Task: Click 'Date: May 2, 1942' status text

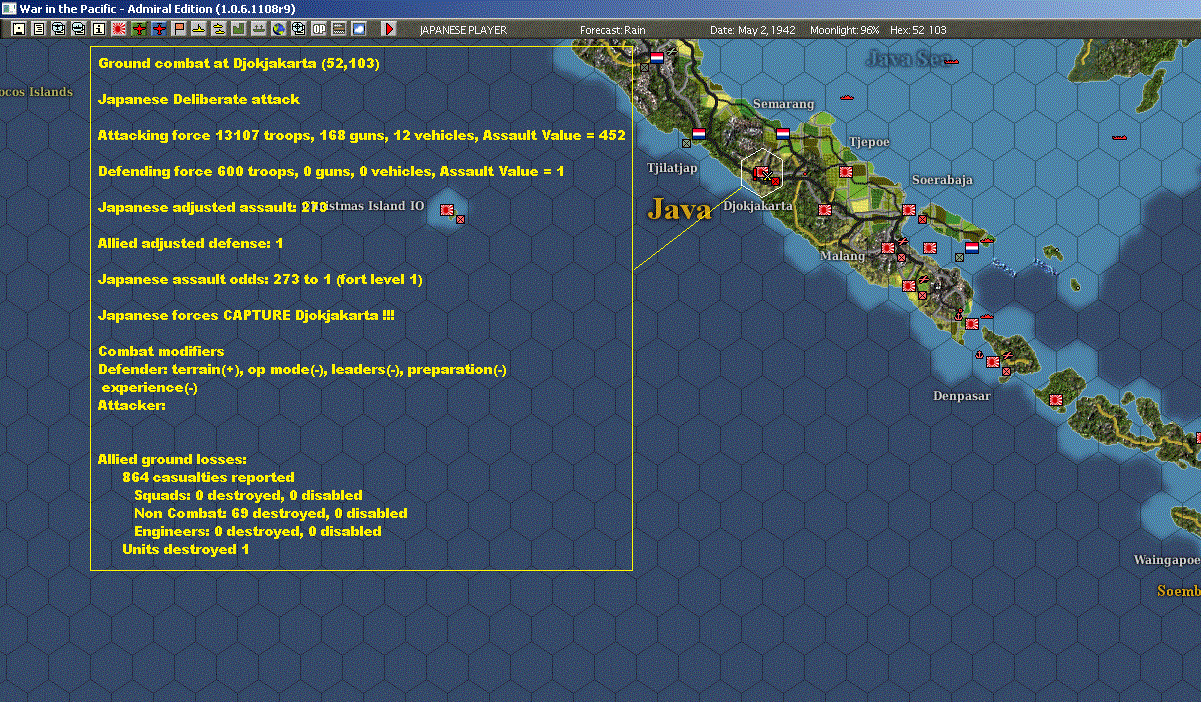Action: (x=753, y=30)
